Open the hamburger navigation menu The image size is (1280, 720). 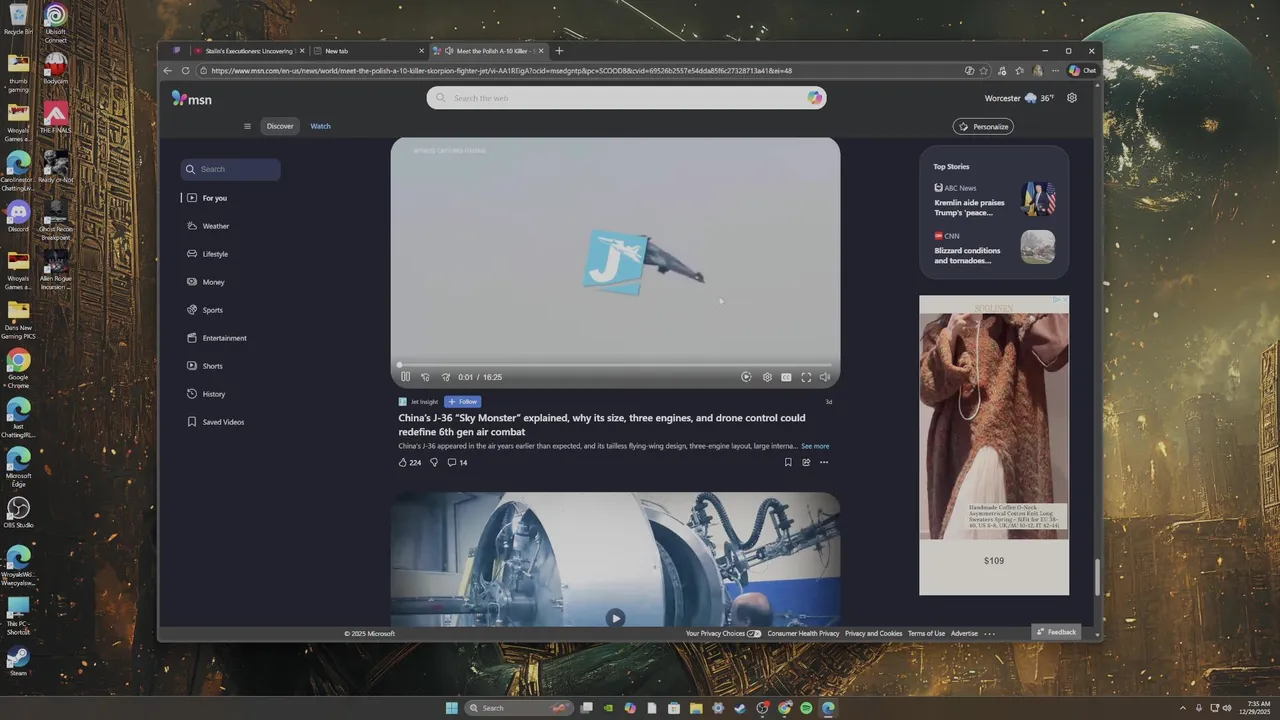(x=247, y=126)
